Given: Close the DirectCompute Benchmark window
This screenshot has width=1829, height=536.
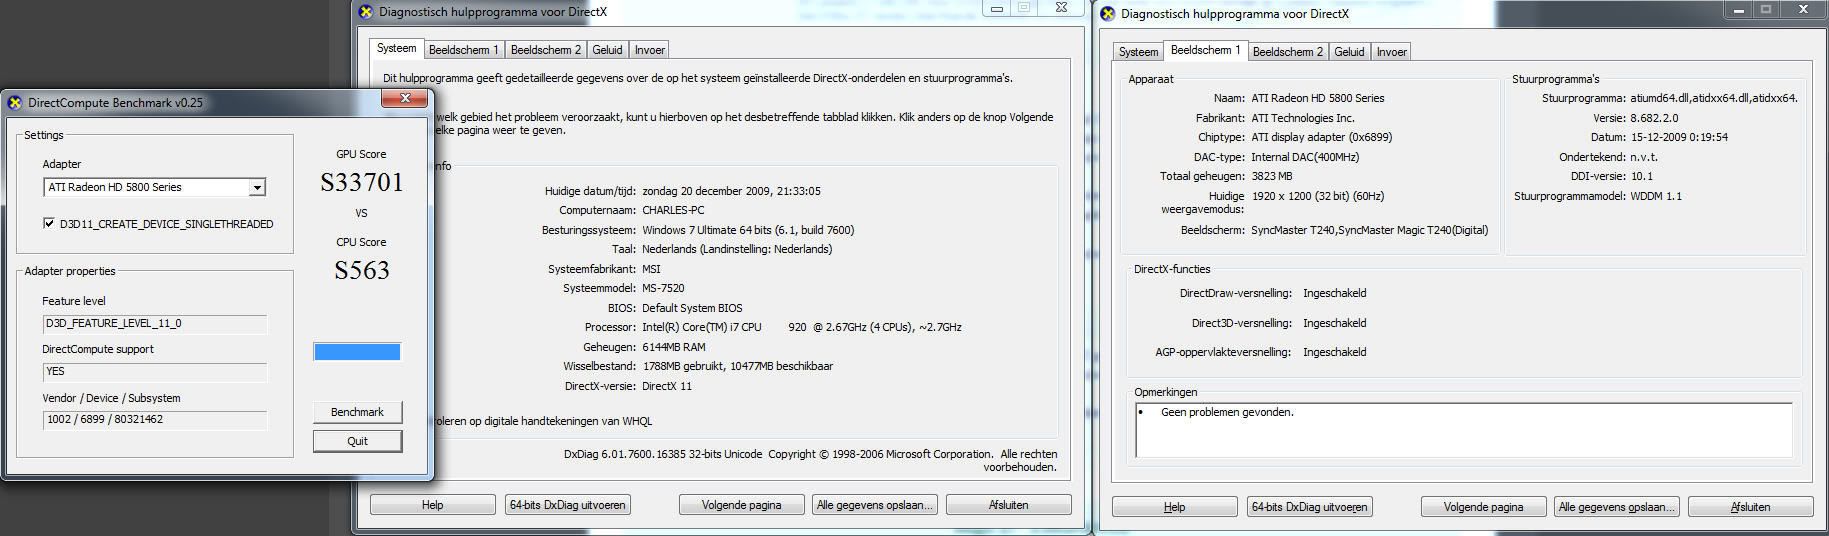Looking at the screenshot, I should click(405, 98).
